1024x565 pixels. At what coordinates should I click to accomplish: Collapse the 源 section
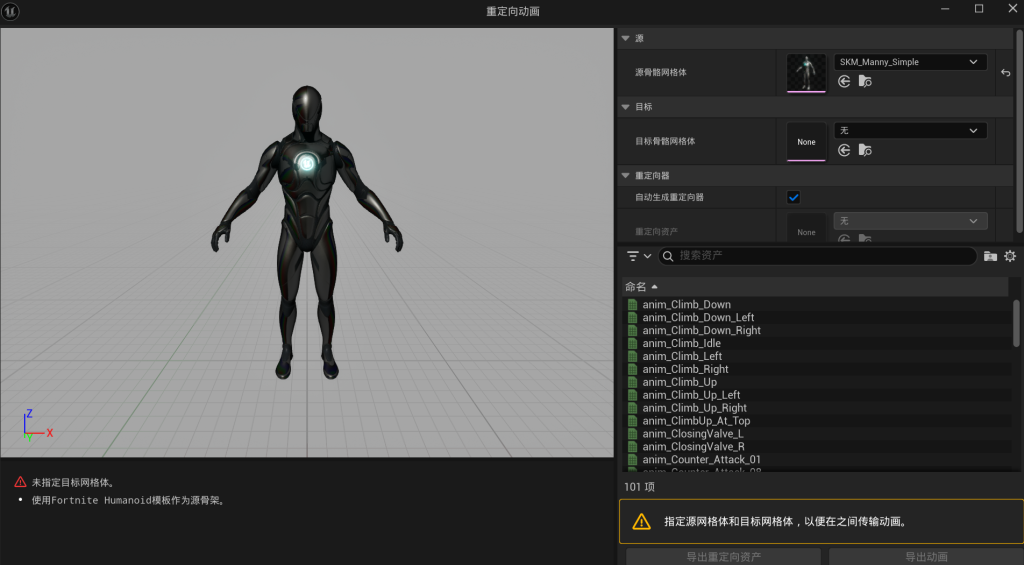click(x=626, y=39)
